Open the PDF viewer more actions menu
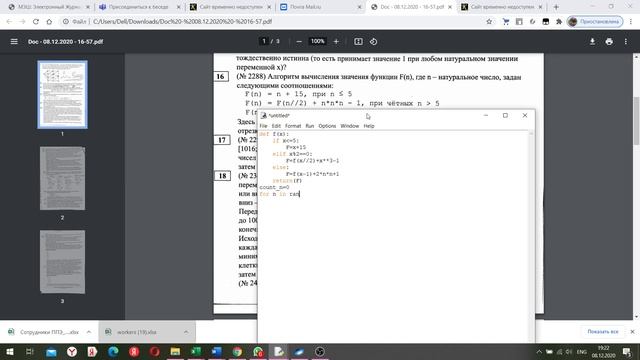This screenshot has width=640, height=360. [x=626, y=42]
